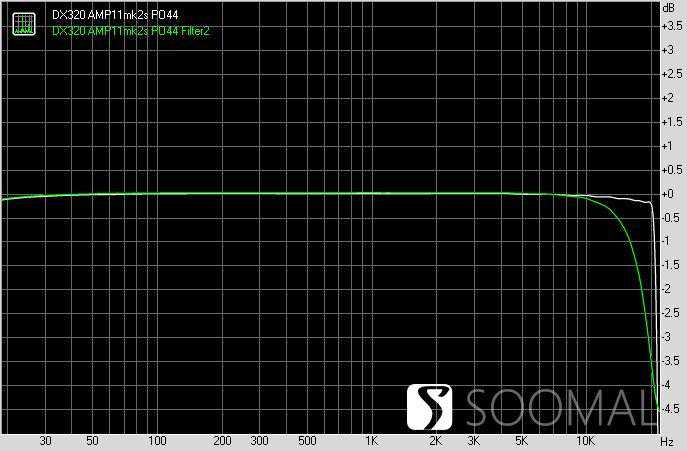Click the 500 Hz frequency axis label

point(307,441)
